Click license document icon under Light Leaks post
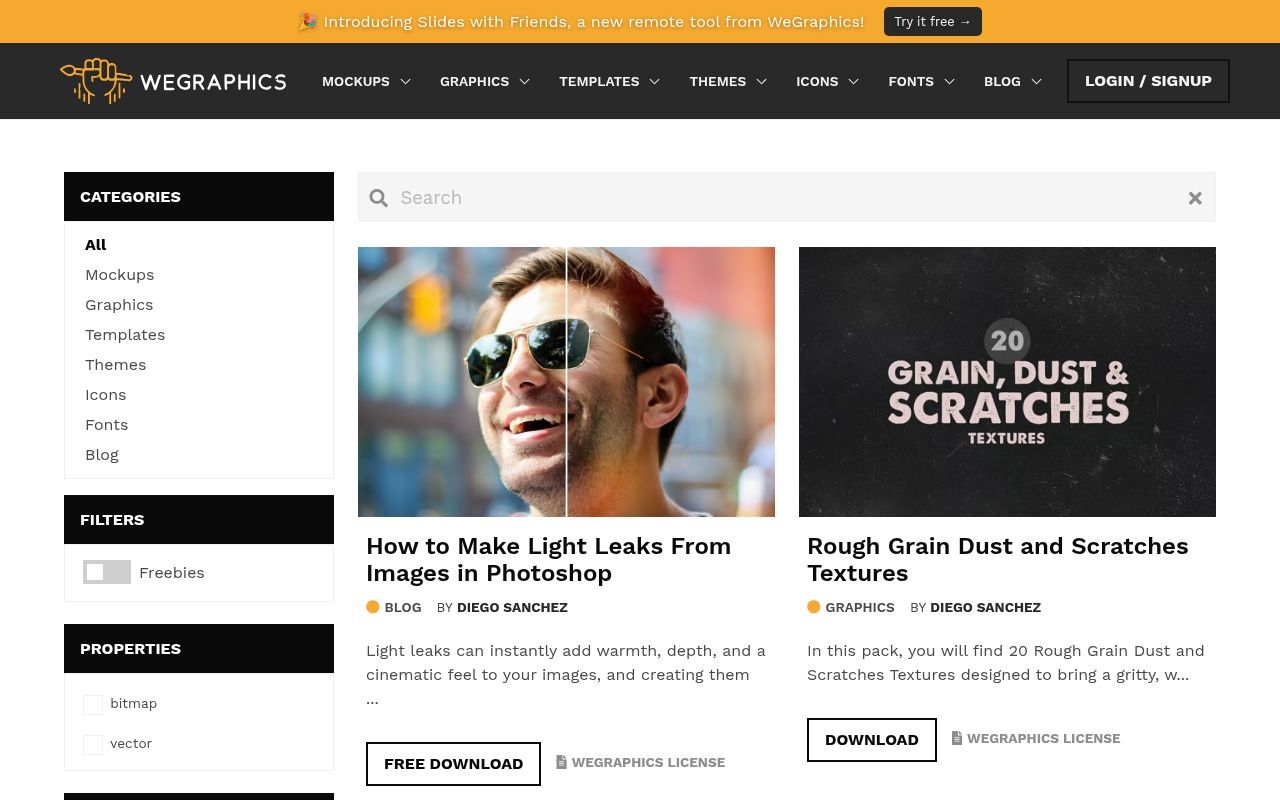The height and width of the screenshot is (800, 1280). pos(562,762)
